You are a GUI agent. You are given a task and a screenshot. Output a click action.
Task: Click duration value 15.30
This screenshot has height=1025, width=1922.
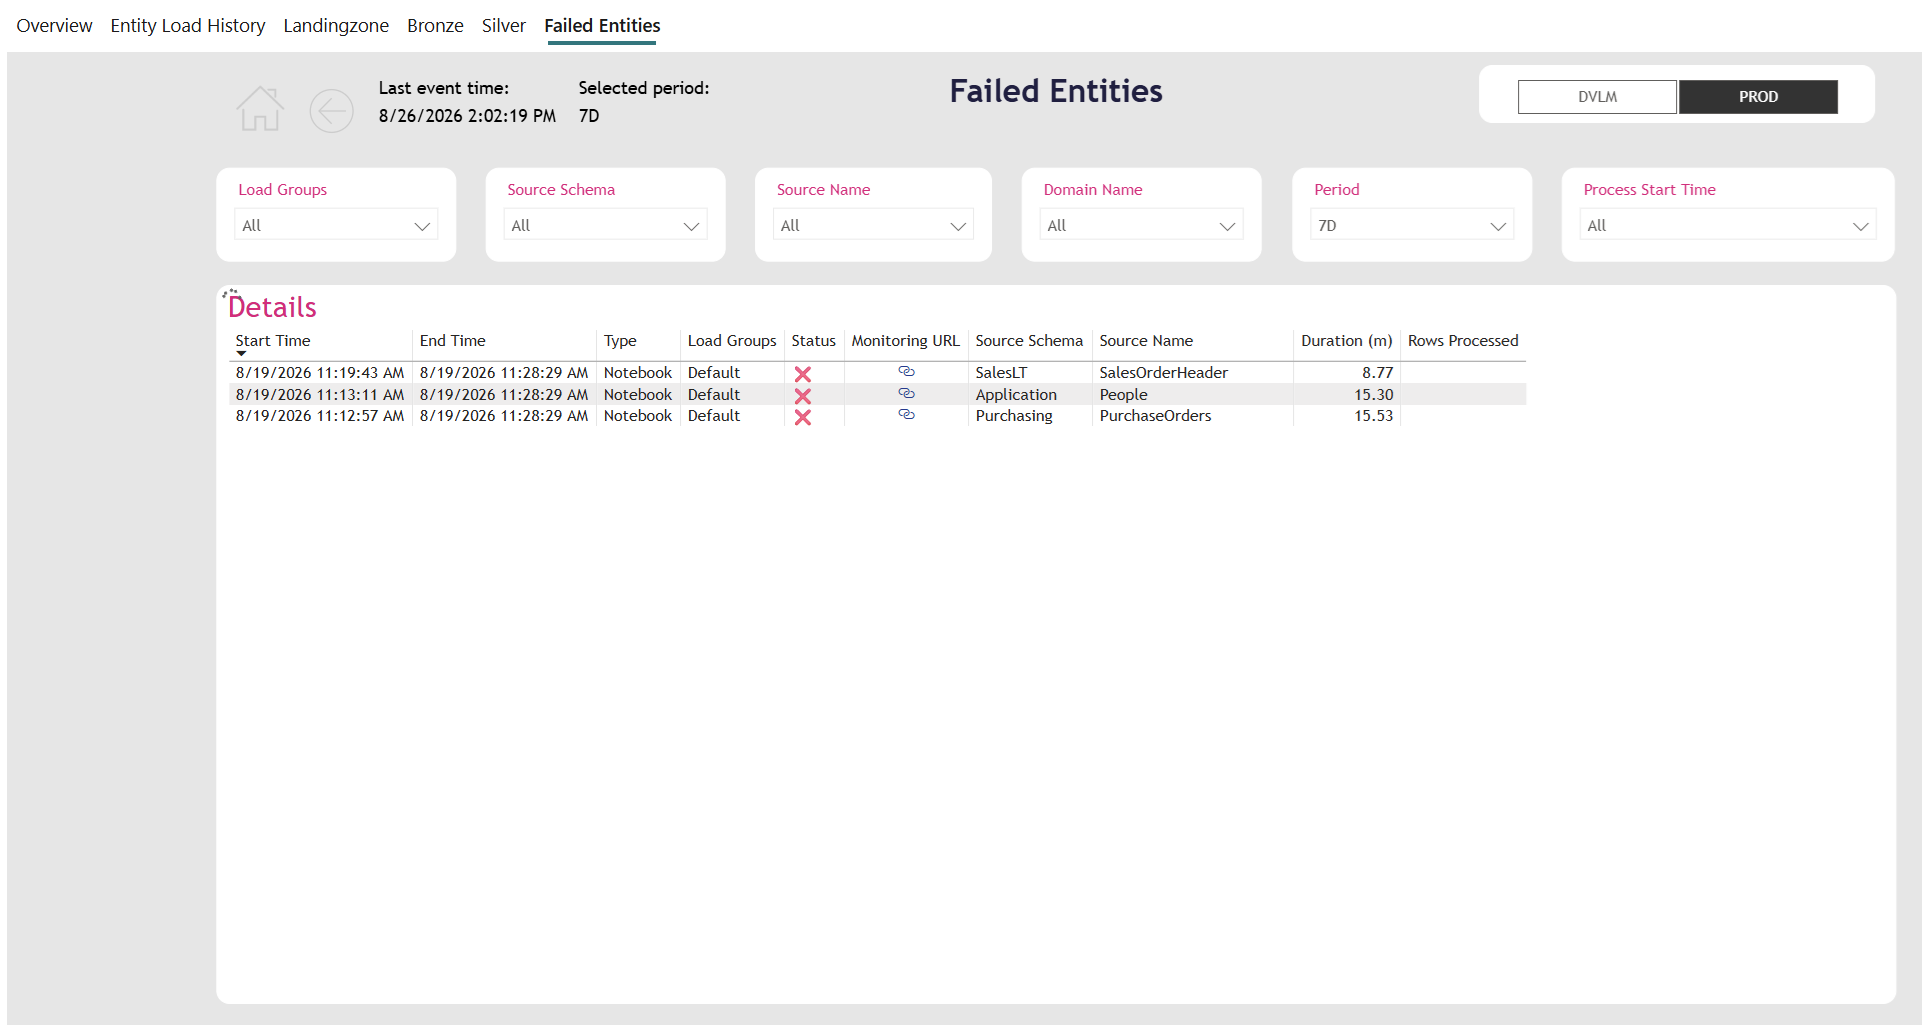tap(1373, 395)
